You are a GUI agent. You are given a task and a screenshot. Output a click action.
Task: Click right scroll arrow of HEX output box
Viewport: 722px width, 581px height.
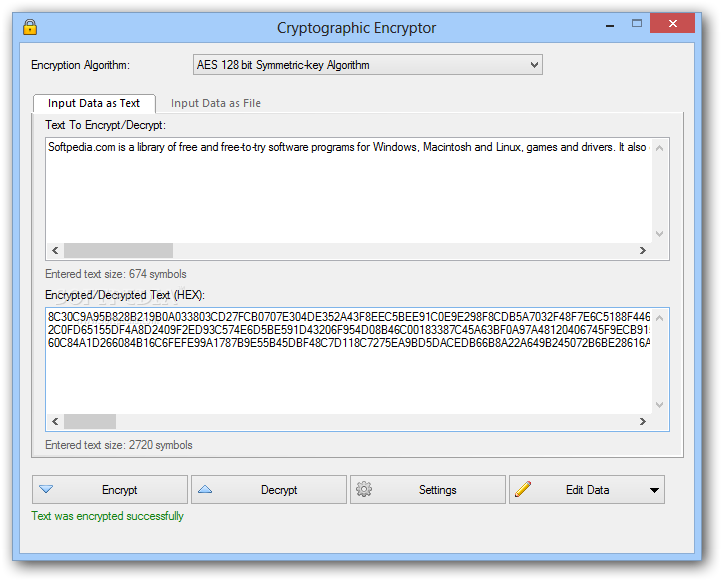pyautogui.click(x=643, y=421)
